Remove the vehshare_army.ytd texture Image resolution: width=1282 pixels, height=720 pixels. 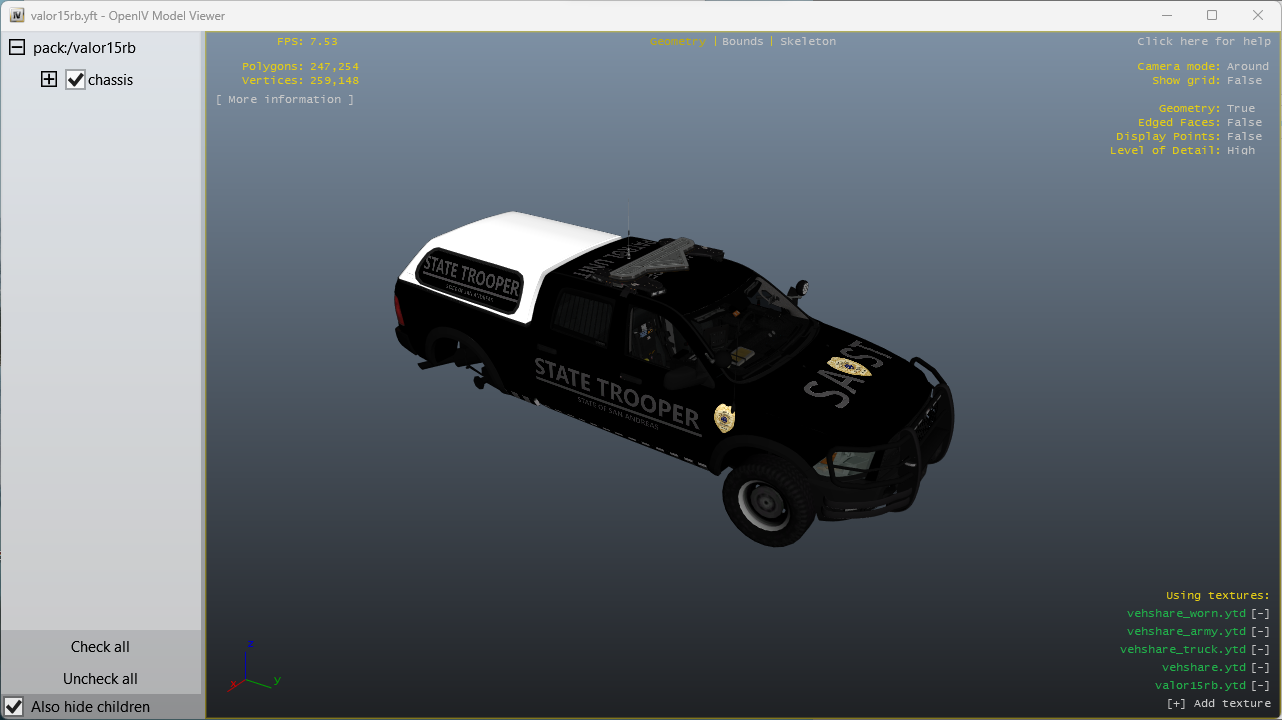point(1260,632)
